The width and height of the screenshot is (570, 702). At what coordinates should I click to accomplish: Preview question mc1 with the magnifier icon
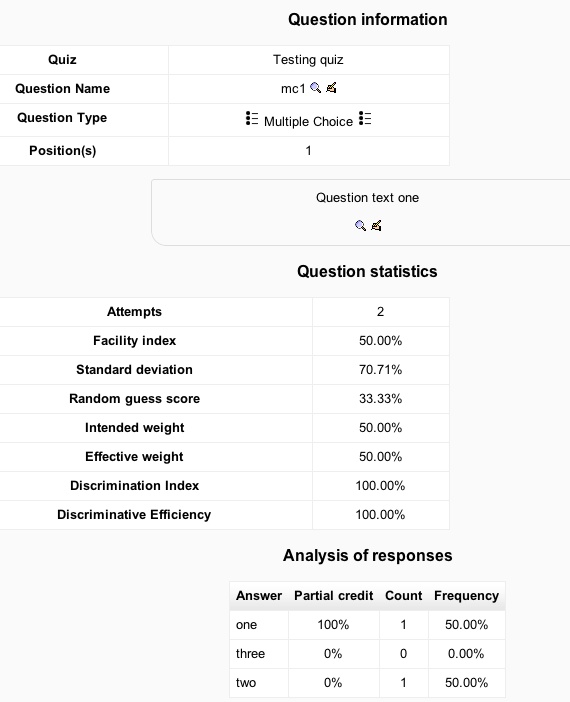316,88
